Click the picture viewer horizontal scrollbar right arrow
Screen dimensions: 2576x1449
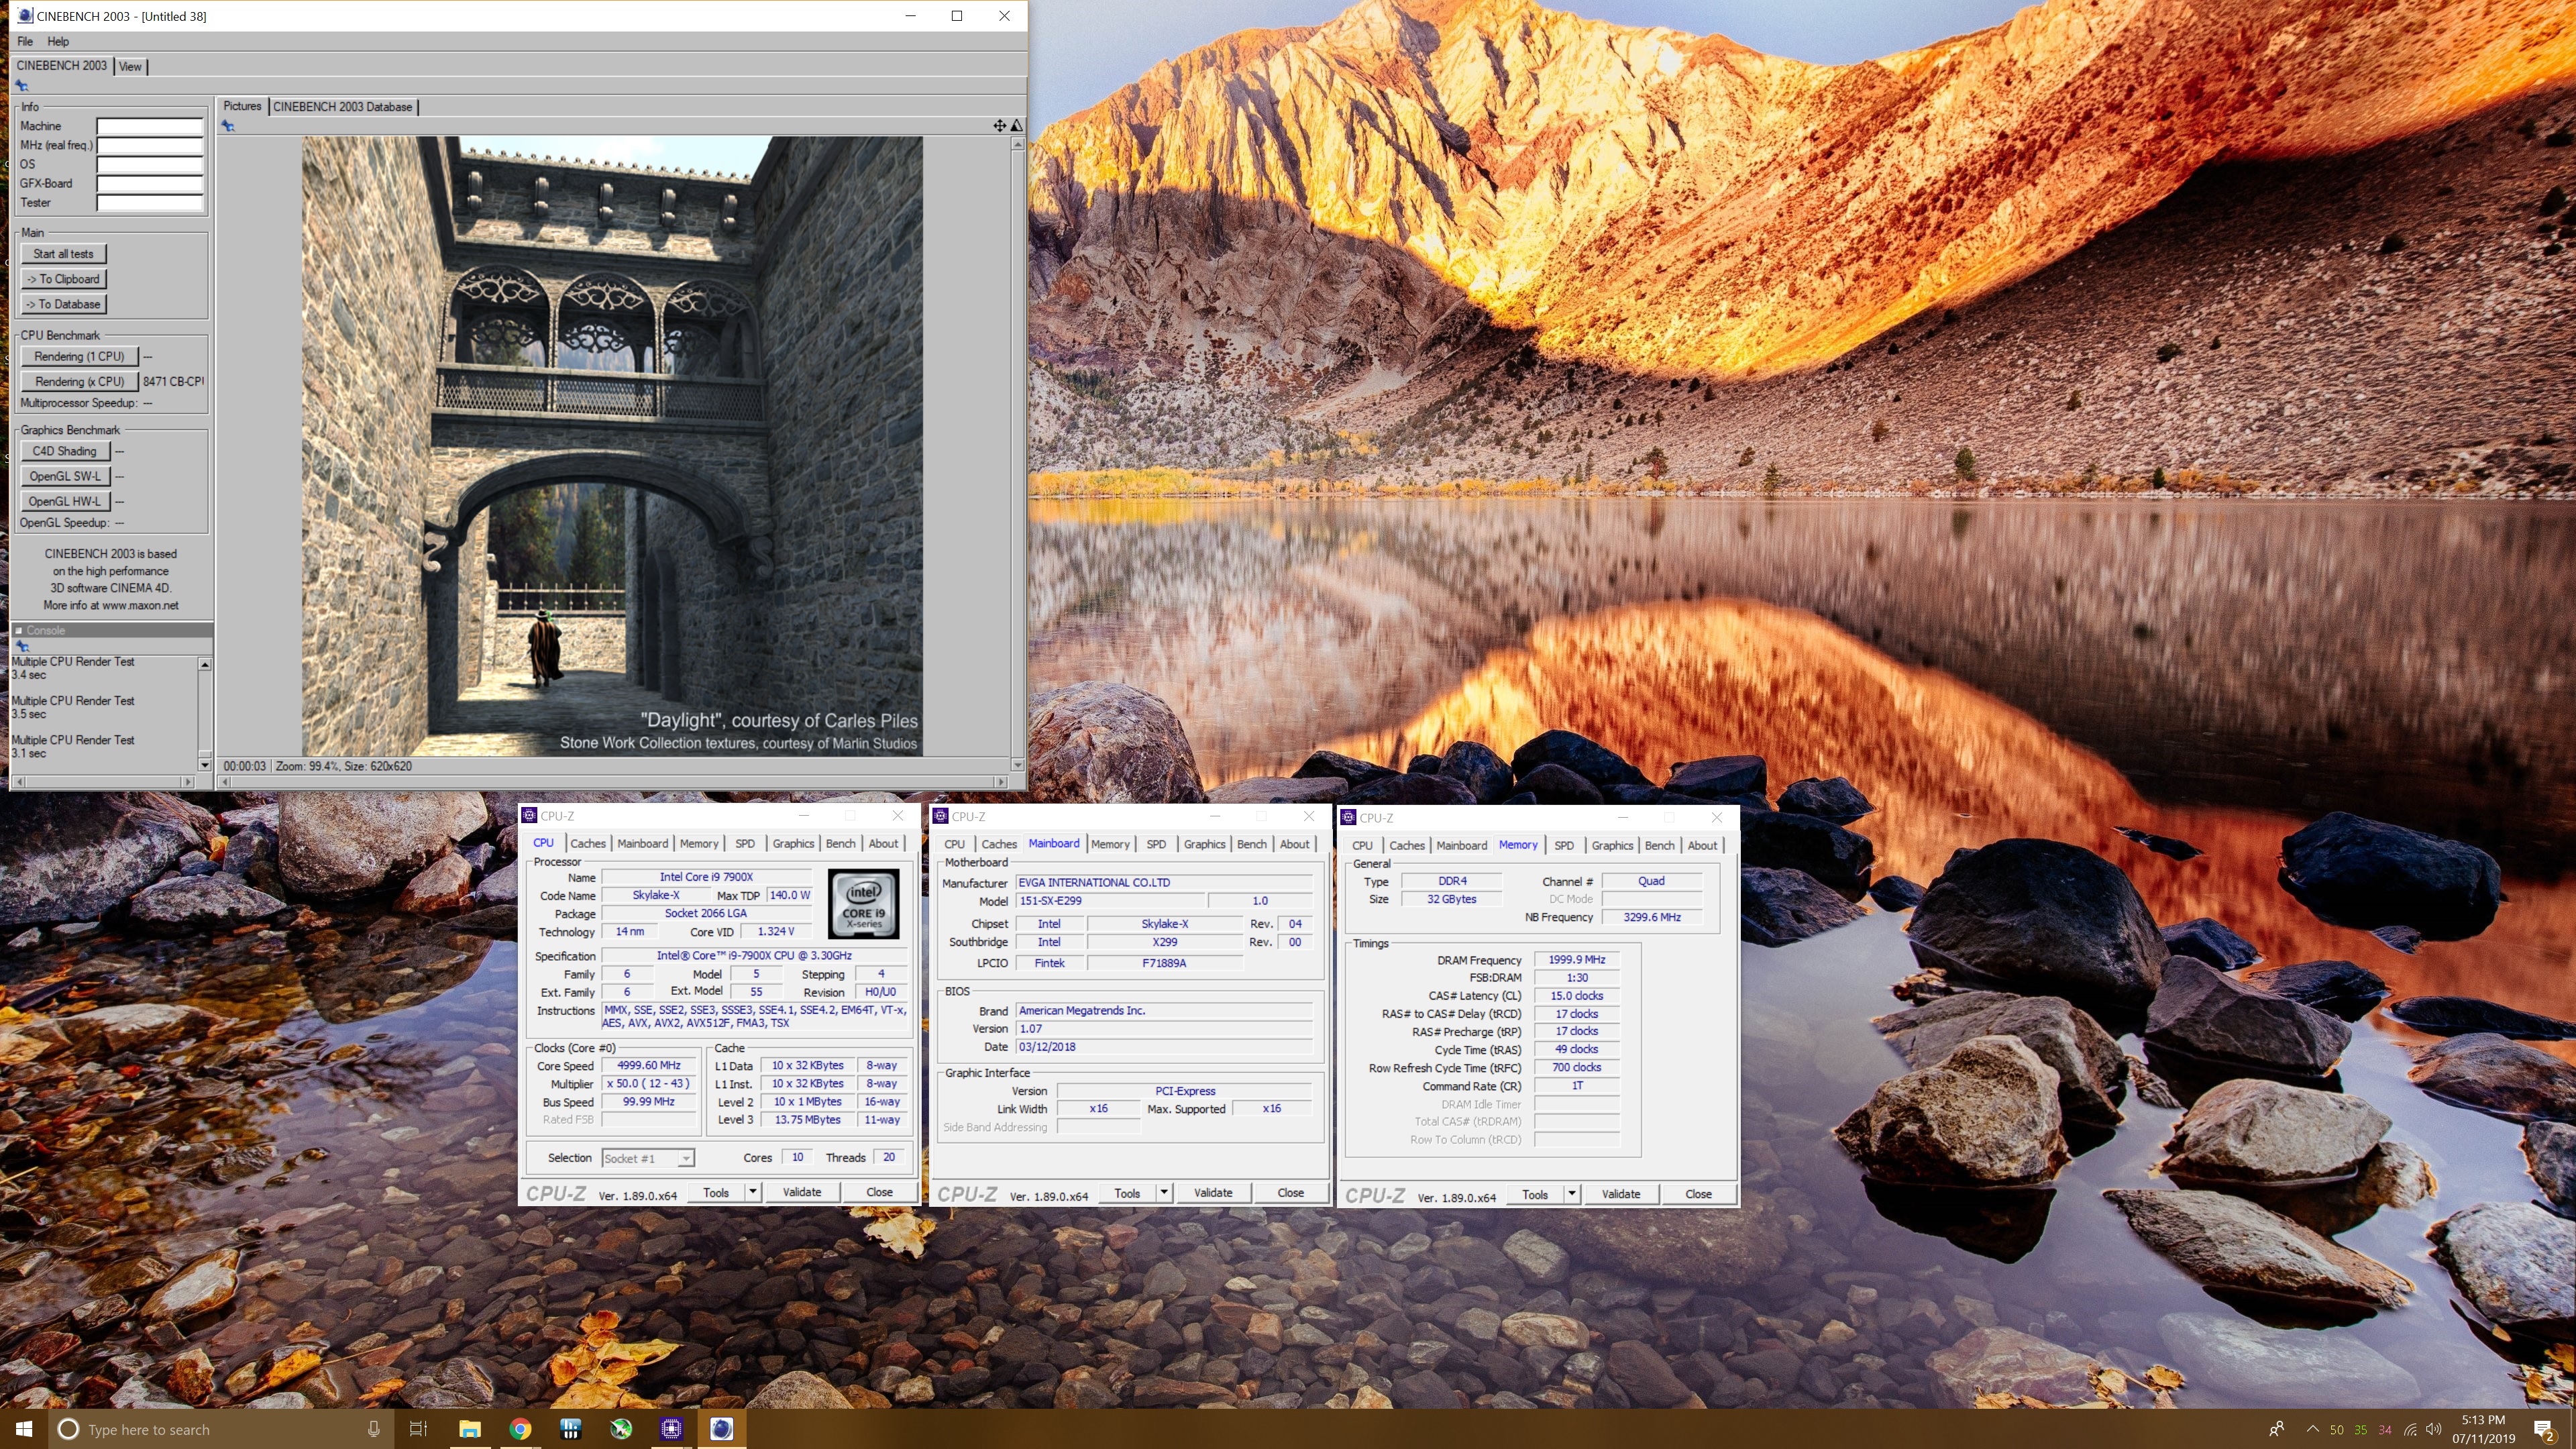pyautogui.click(x=1000, y=781)
